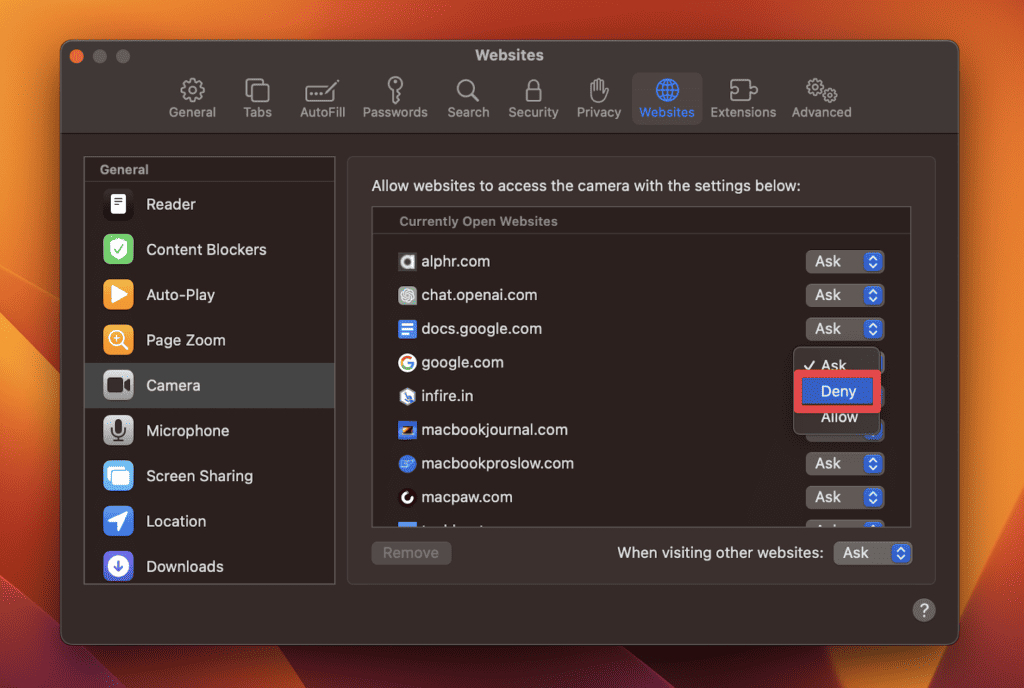Viewport: 1024px width, 688px height.
Task: Select the Camera icon in sidebar
Action: 118,385
